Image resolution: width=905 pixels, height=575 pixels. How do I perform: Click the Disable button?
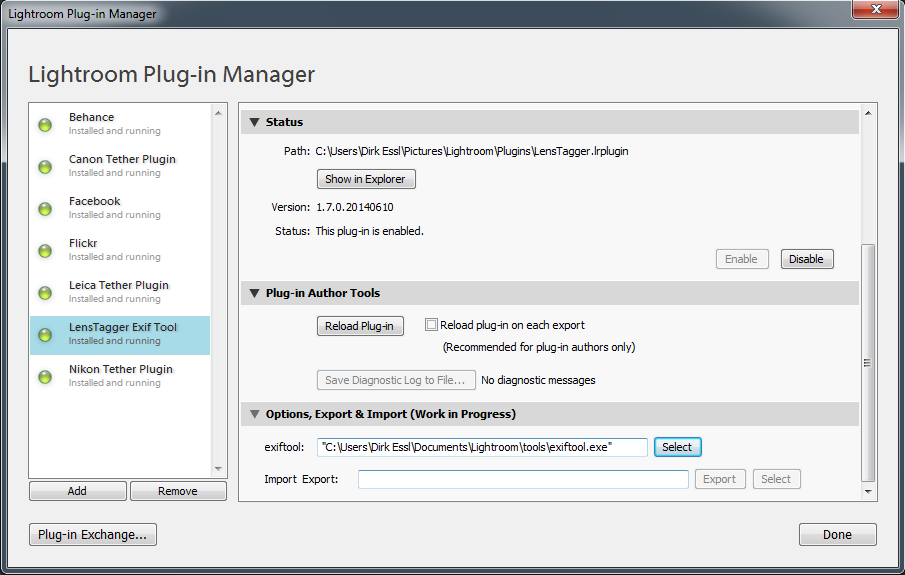coord(807,259)
